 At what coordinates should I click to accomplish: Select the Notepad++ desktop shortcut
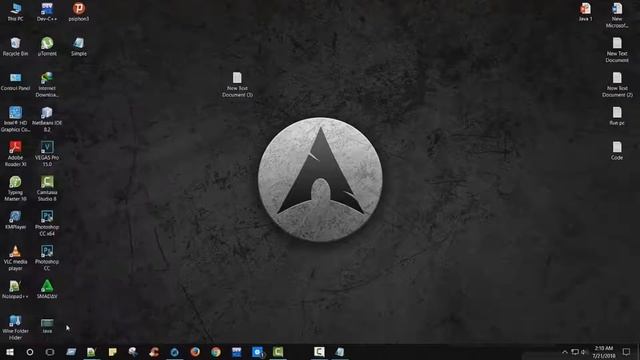(16, 289)
